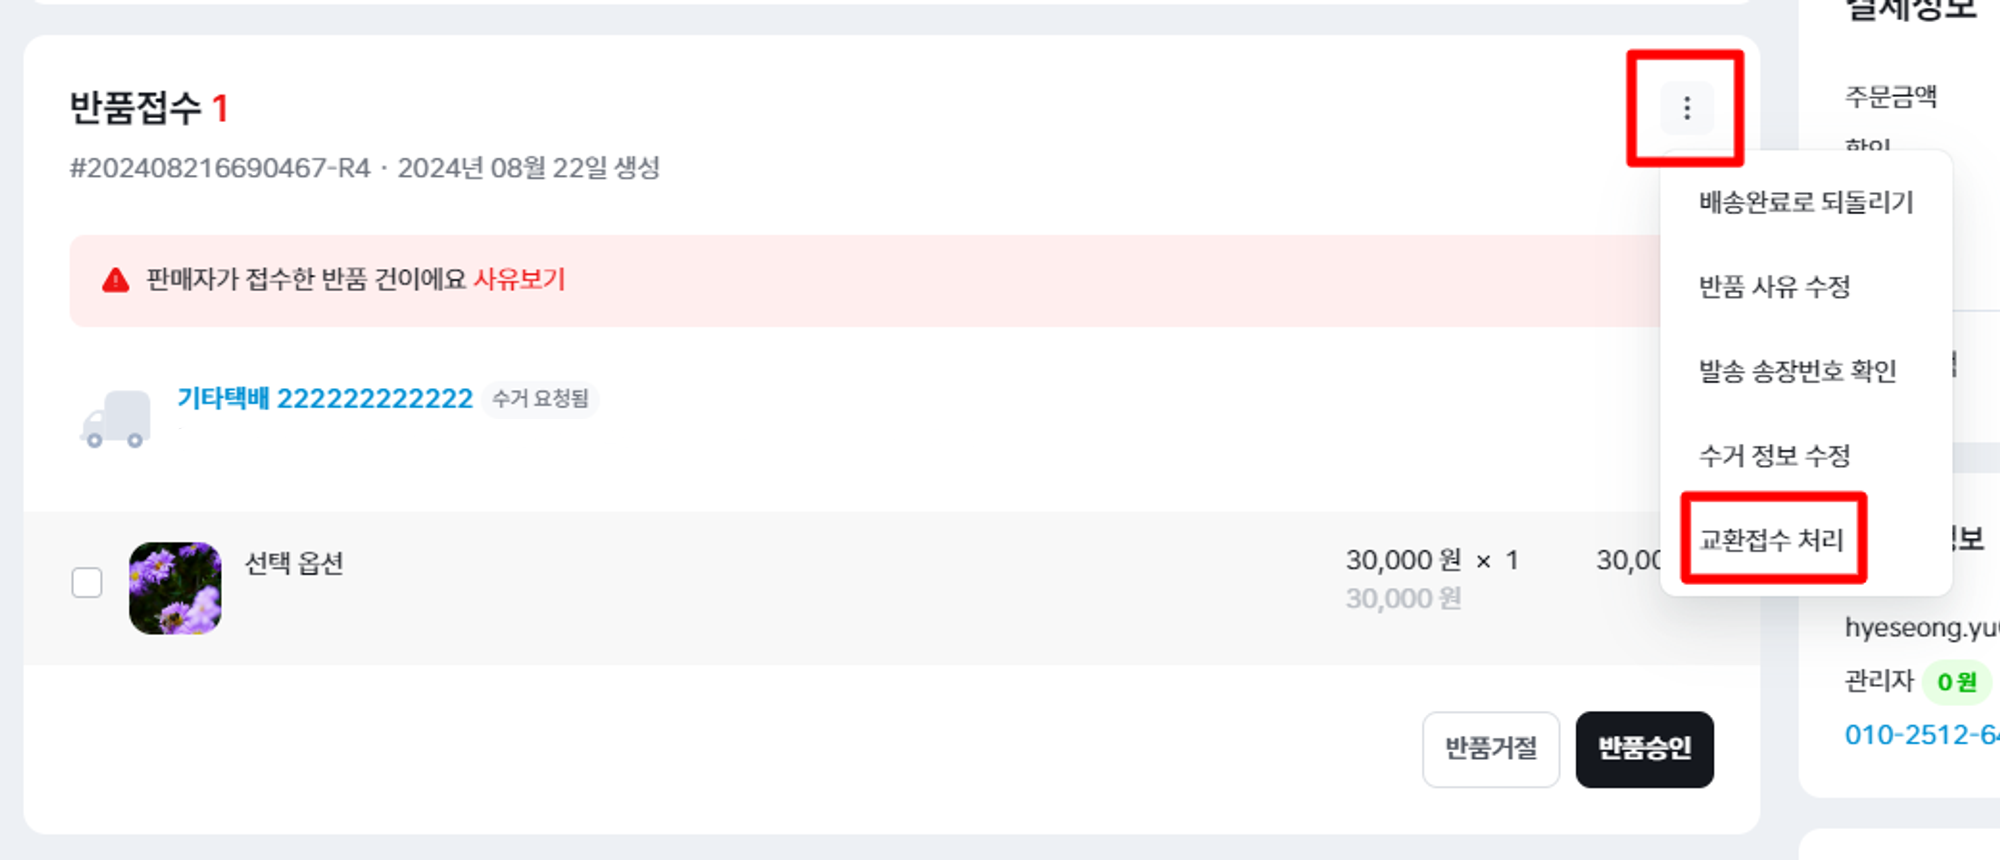2000x860 pixels.
Task: Open the purple flower product thumbnail
Action: 175,588
